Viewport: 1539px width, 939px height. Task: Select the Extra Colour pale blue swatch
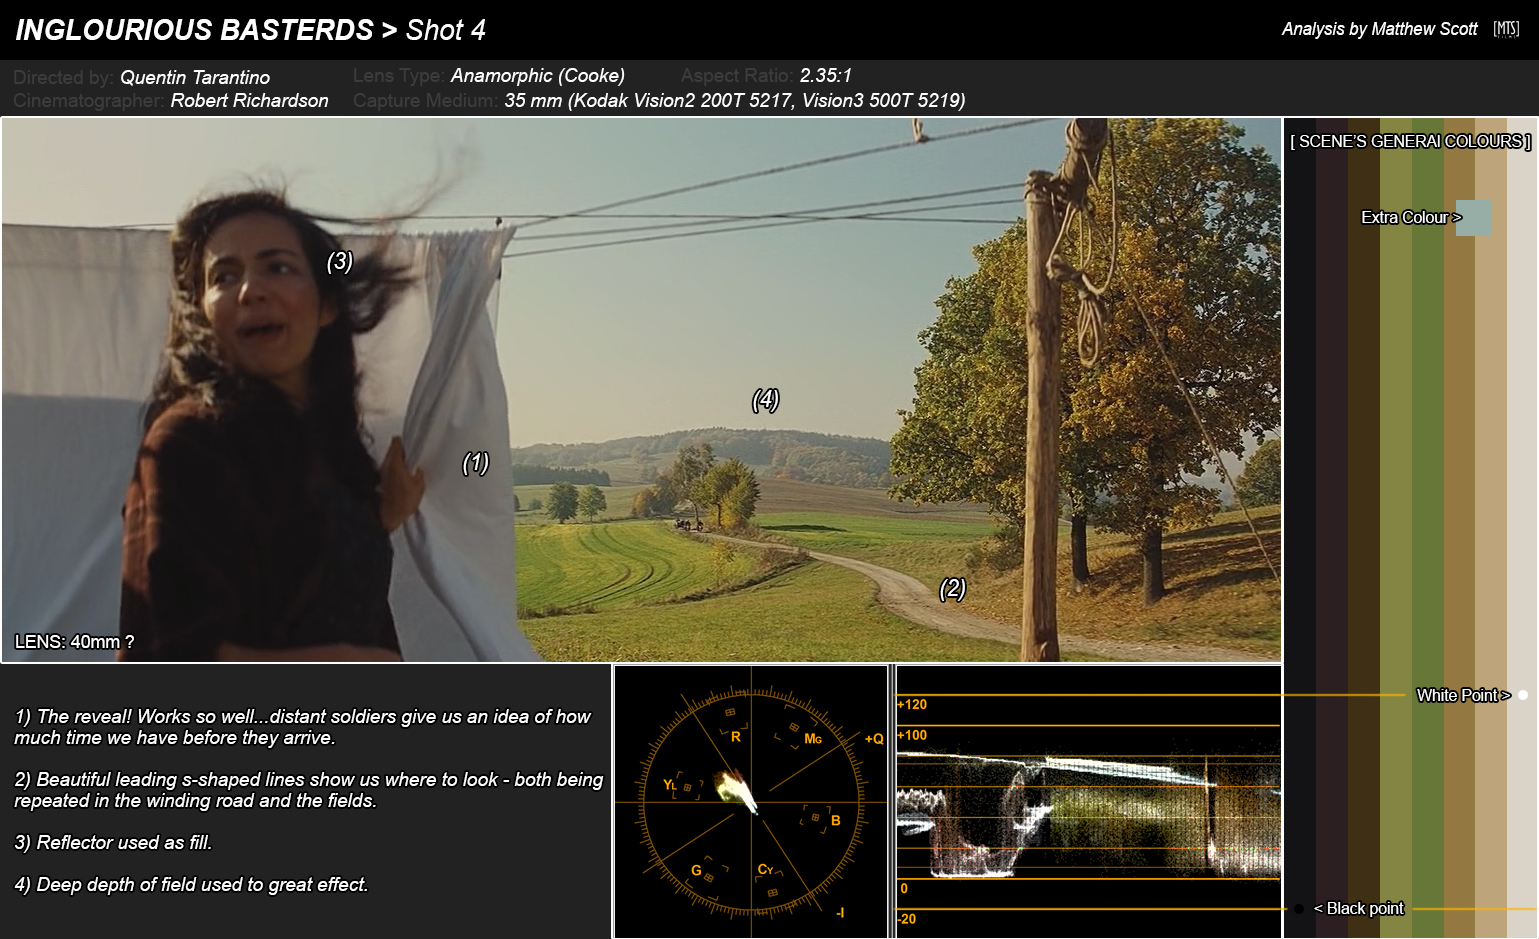(x=1474, y=218)
